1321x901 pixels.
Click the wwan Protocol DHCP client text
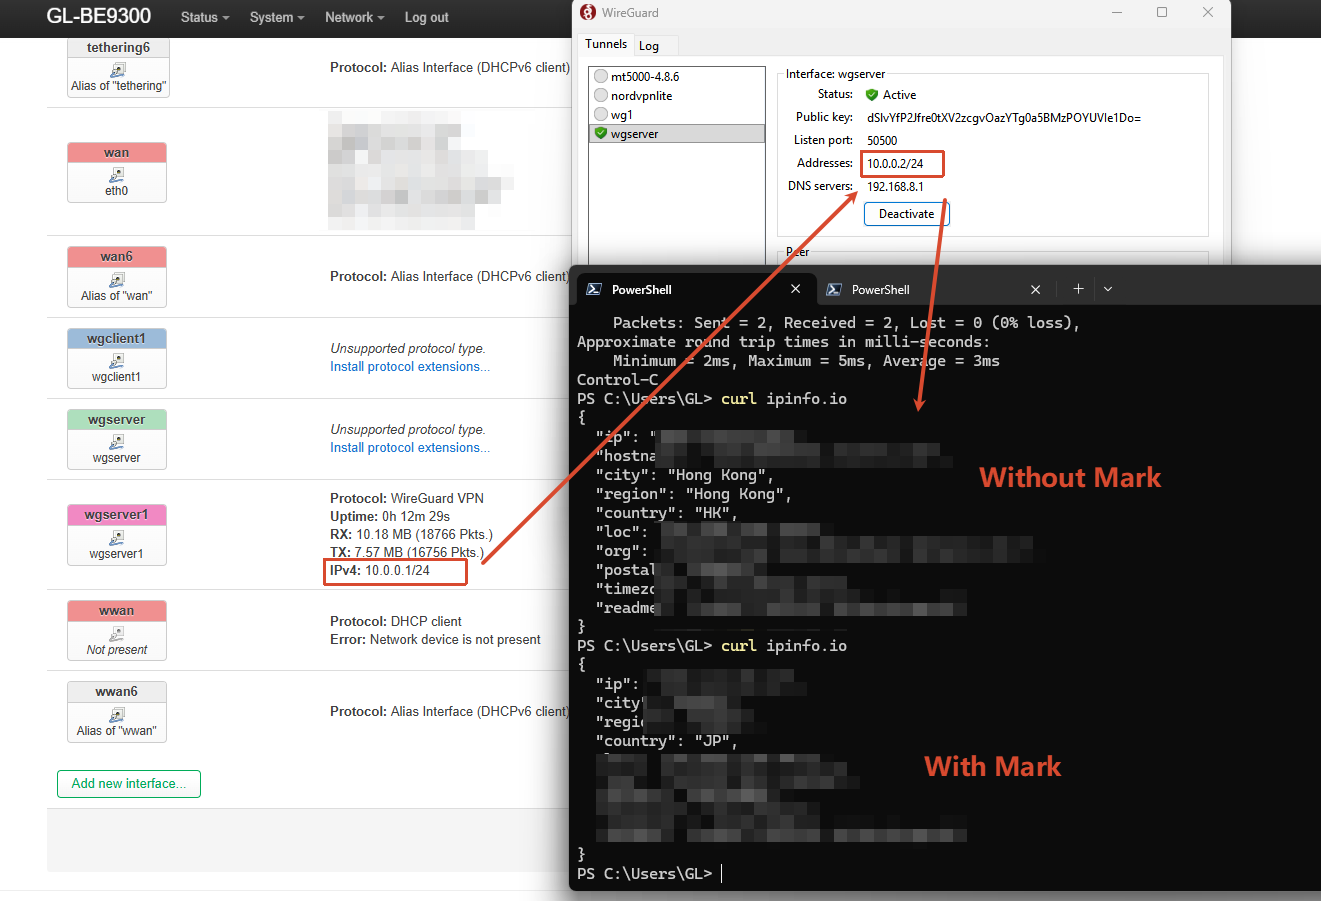pos(396,622)
